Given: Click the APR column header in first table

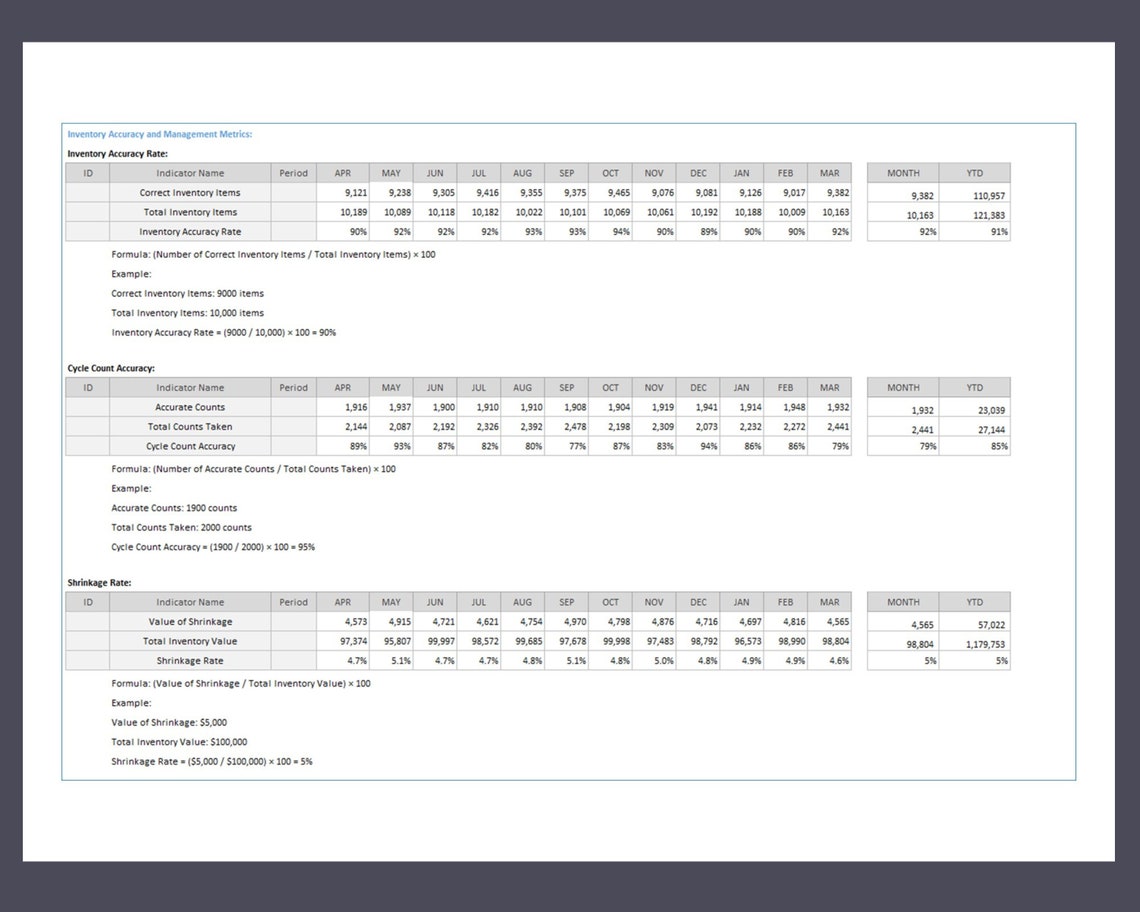Looking at the screenshot, I should click(343, 172).
